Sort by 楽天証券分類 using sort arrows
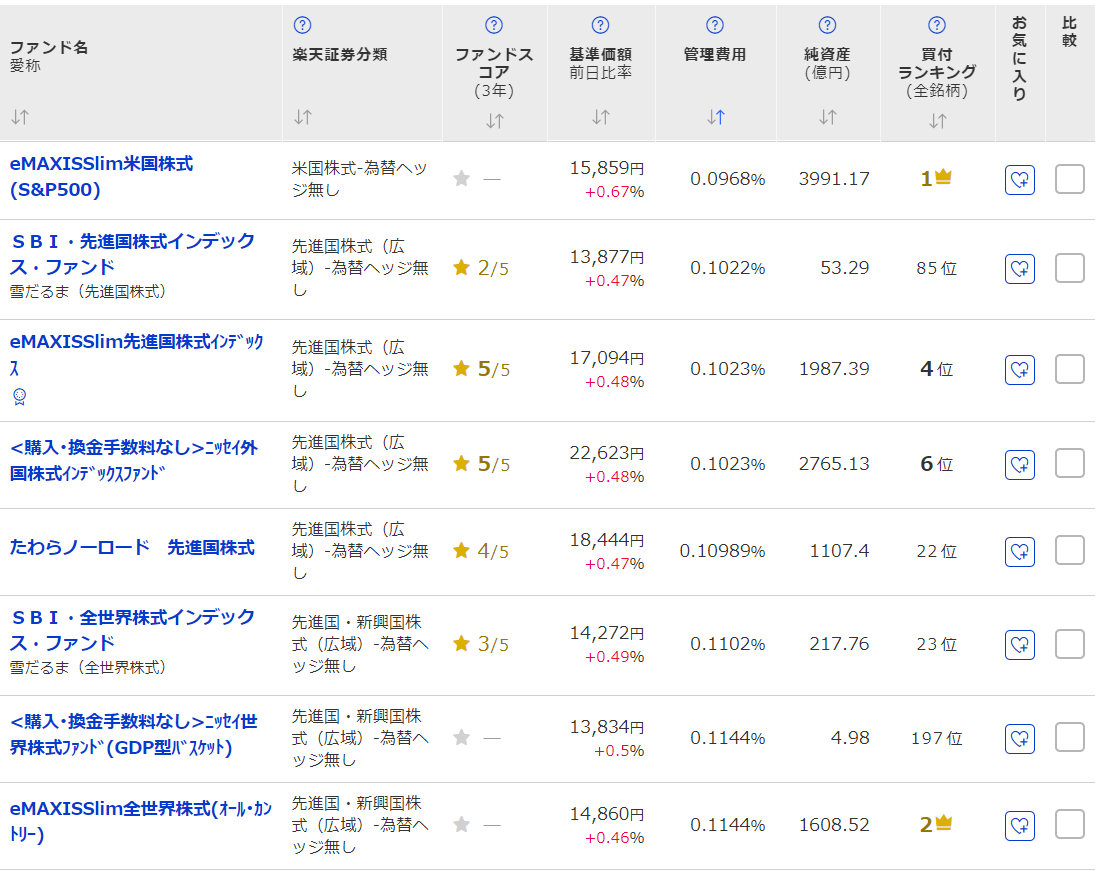Image resolution: width=1102 pixels, height=875 pixels. coord(303,117)
